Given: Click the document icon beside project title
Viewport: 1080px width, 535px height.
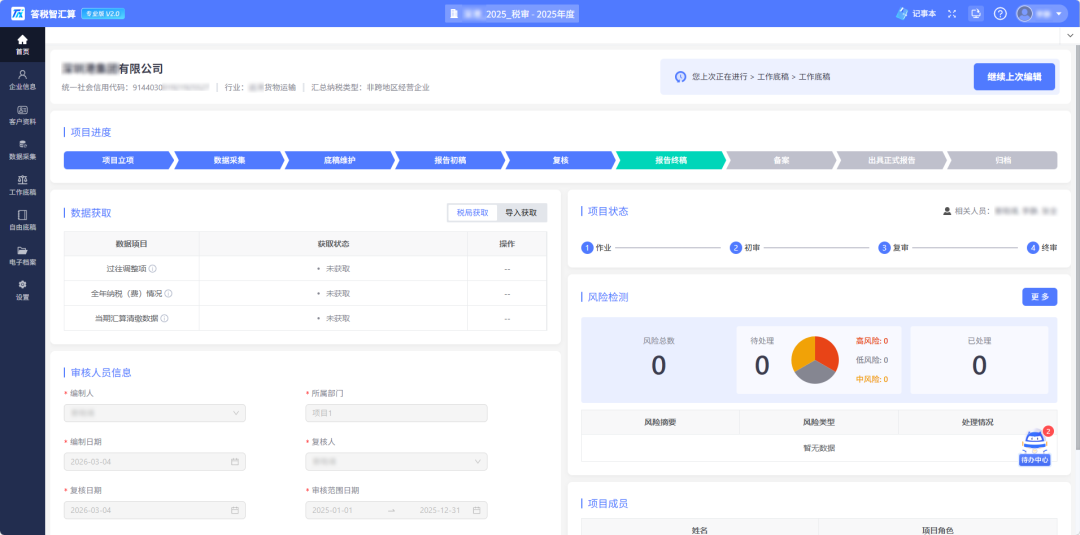Looking at the screenshot, I should coord(454,14).
